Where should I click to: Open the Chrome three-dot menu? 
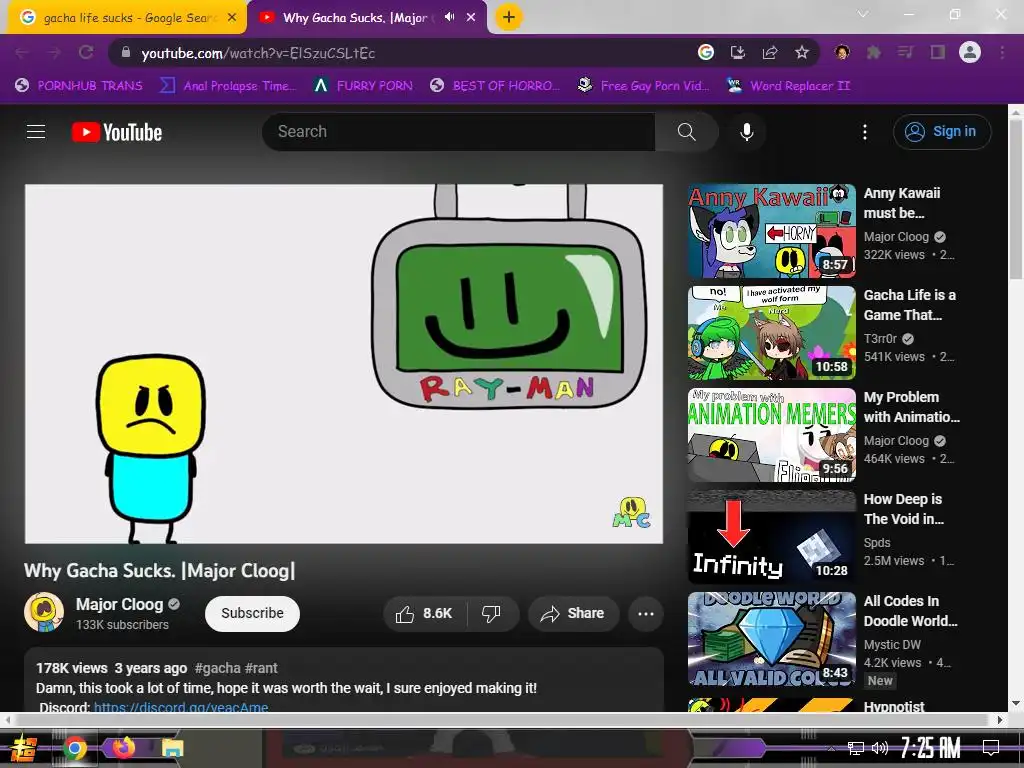coord(1002,52)
